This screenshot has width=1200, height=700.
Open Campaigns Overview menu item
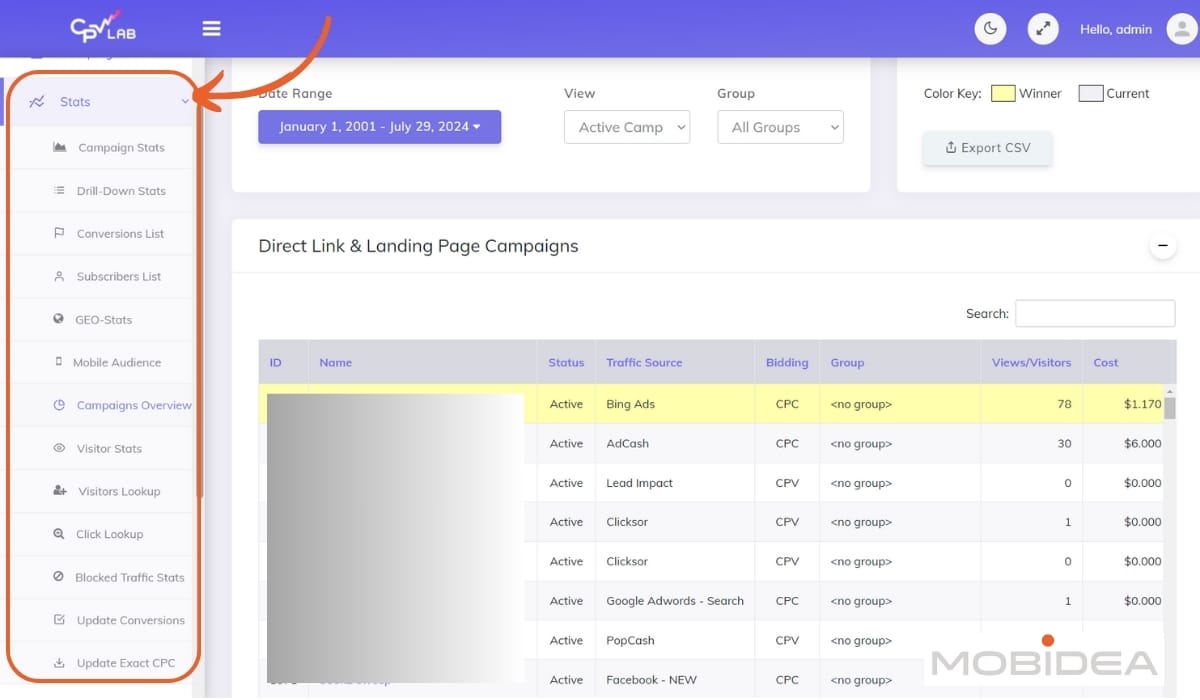point(134,405)
